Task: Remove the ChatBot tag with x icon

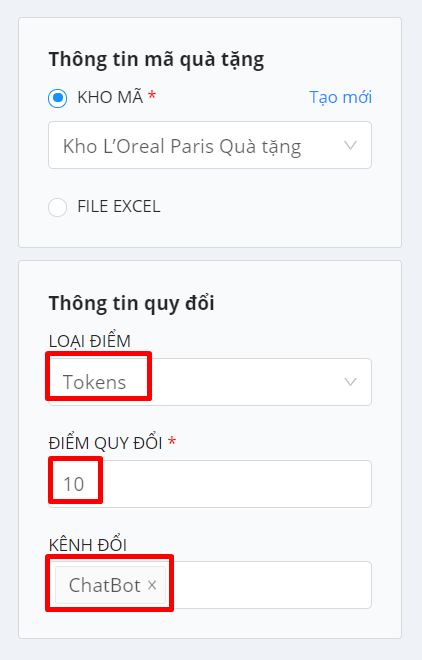Action: click(x=152, y=585)
